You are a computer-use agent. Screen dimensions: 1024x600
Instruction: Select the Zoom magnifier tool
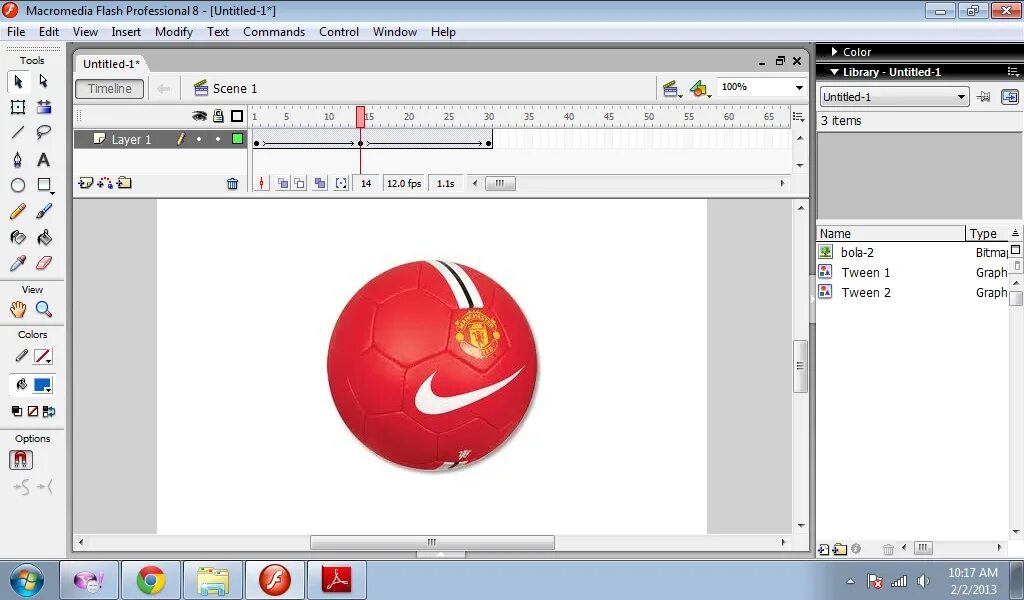click(43, 309)
